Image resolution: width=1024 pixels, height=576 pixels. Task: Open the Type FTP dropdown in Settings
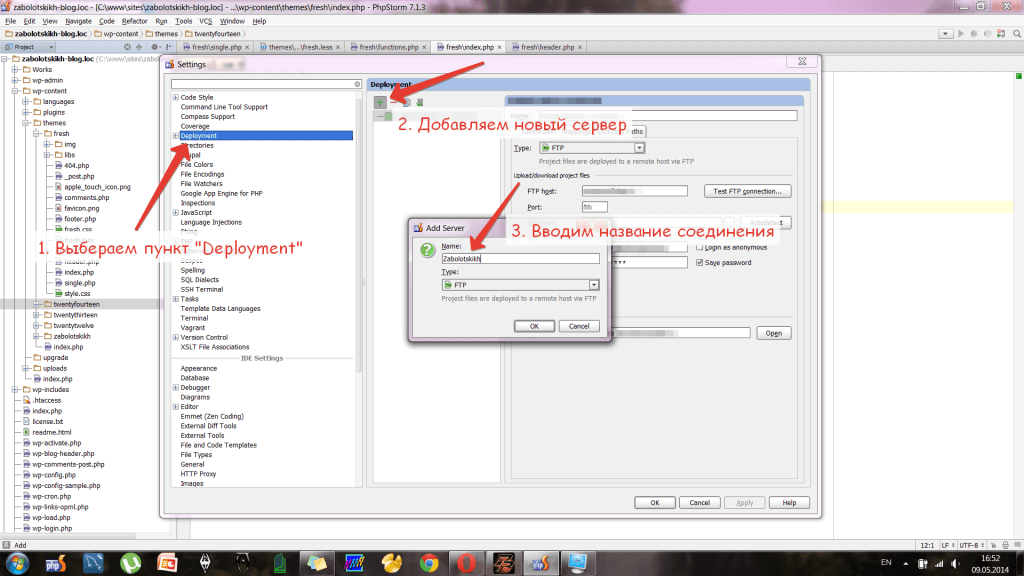coord(639,148)
